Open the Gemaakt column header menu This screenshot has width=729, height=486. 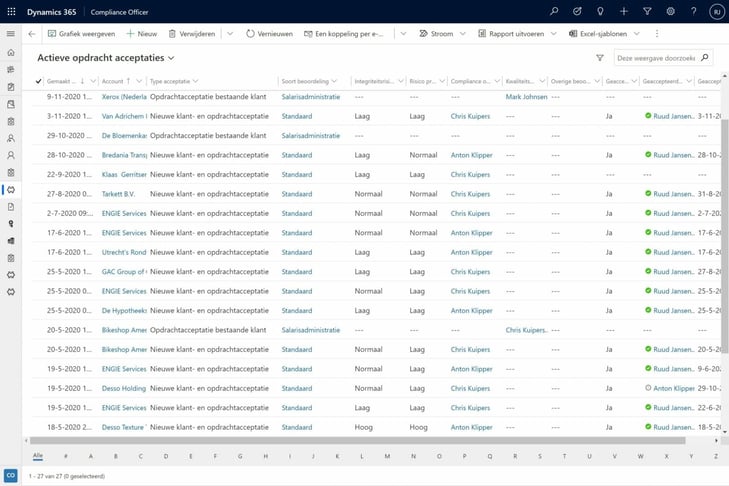click(93, 81)
